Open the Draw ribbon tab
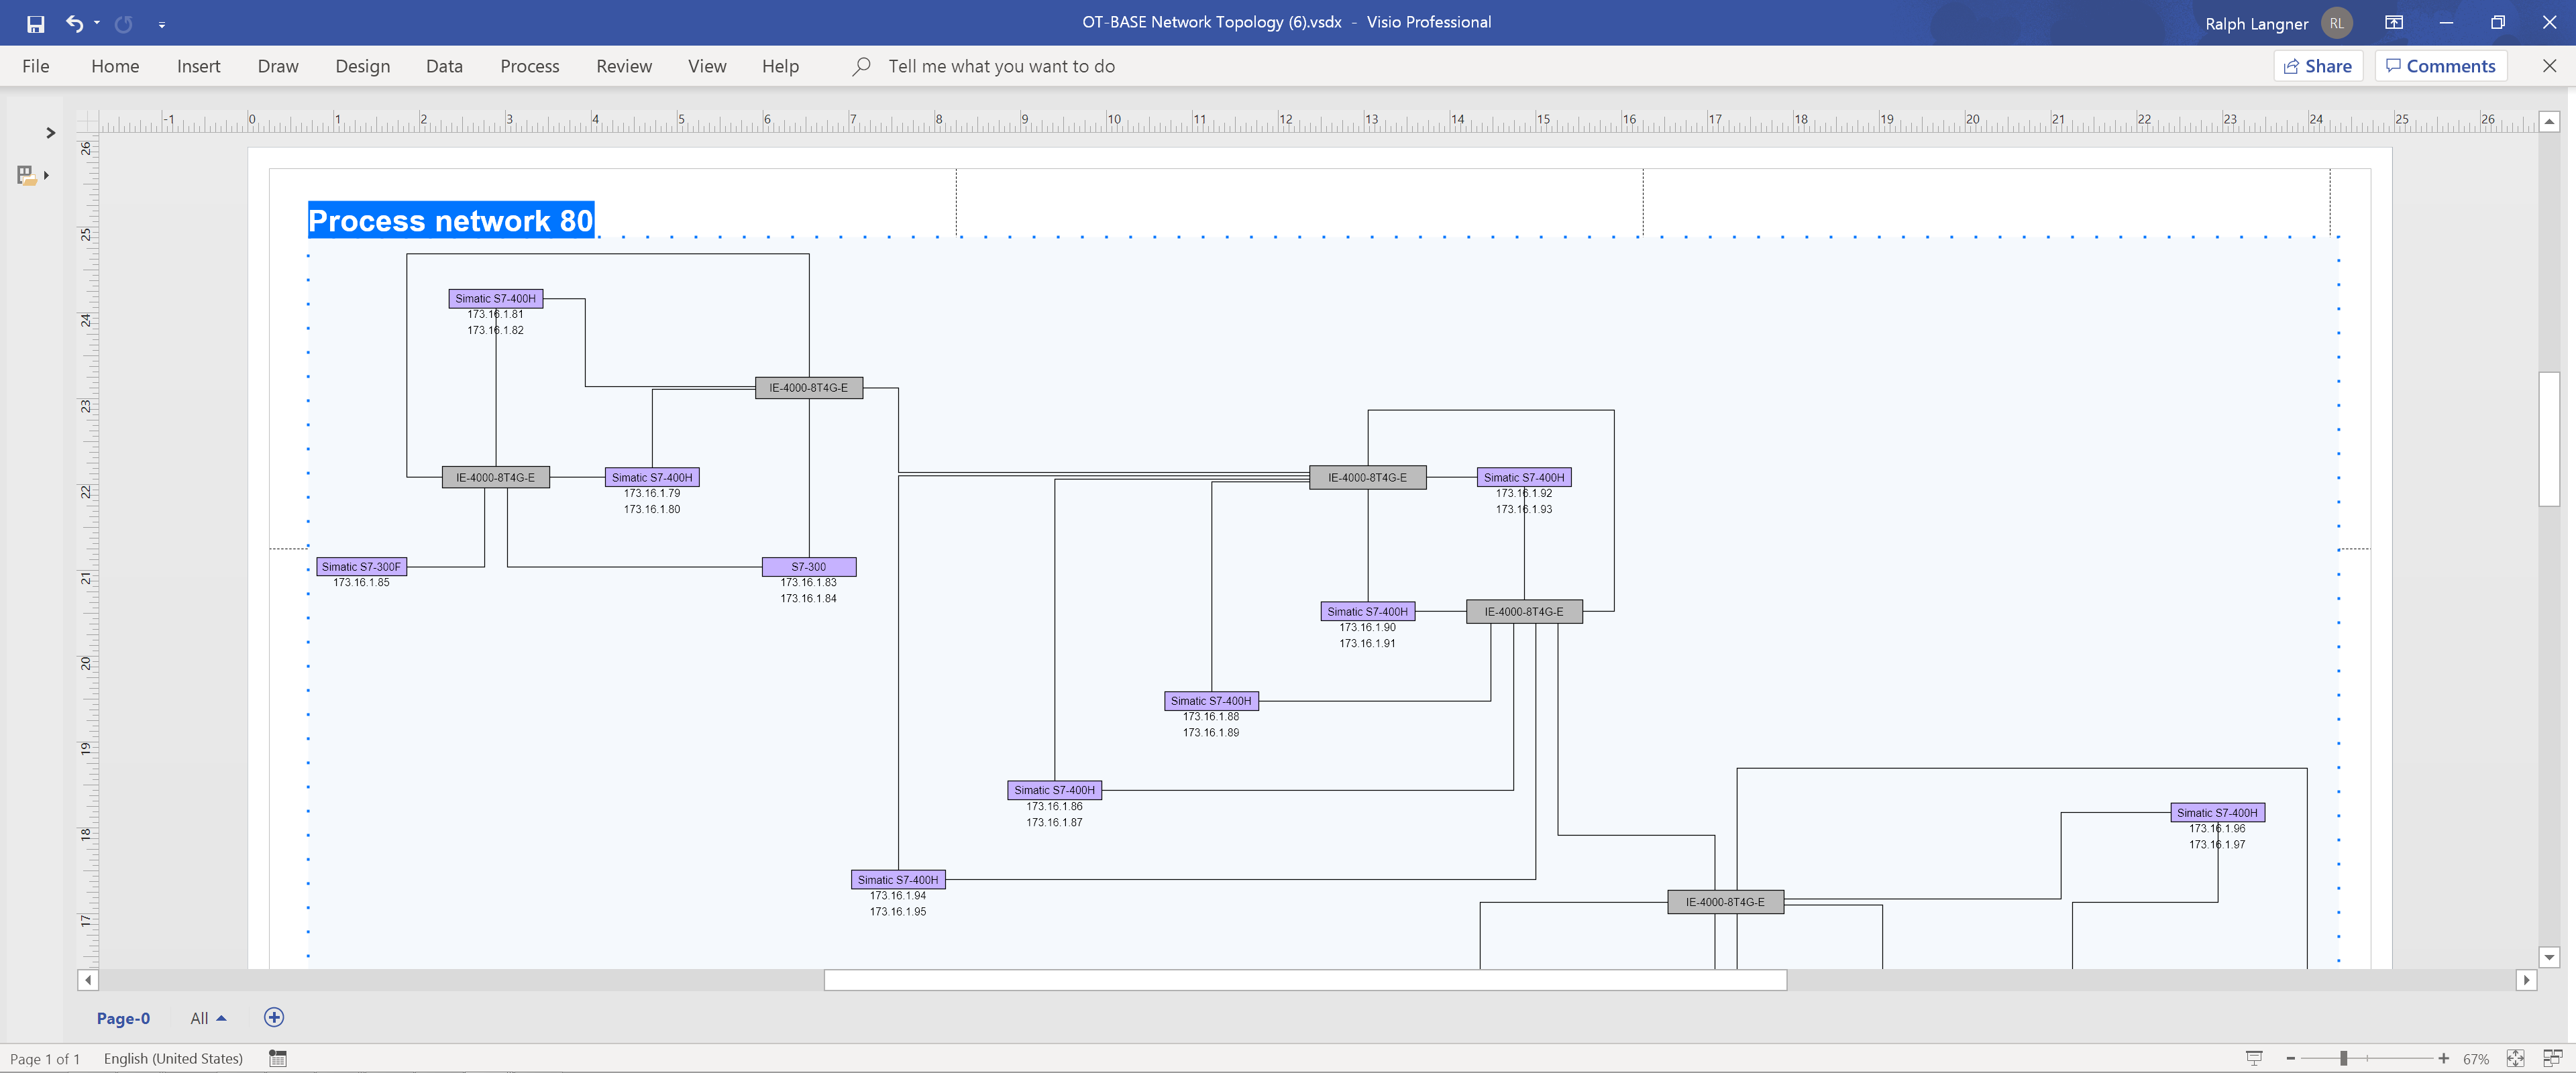Image resolution: width=2576 pixels, height=1073 pixels. [278, 66]
